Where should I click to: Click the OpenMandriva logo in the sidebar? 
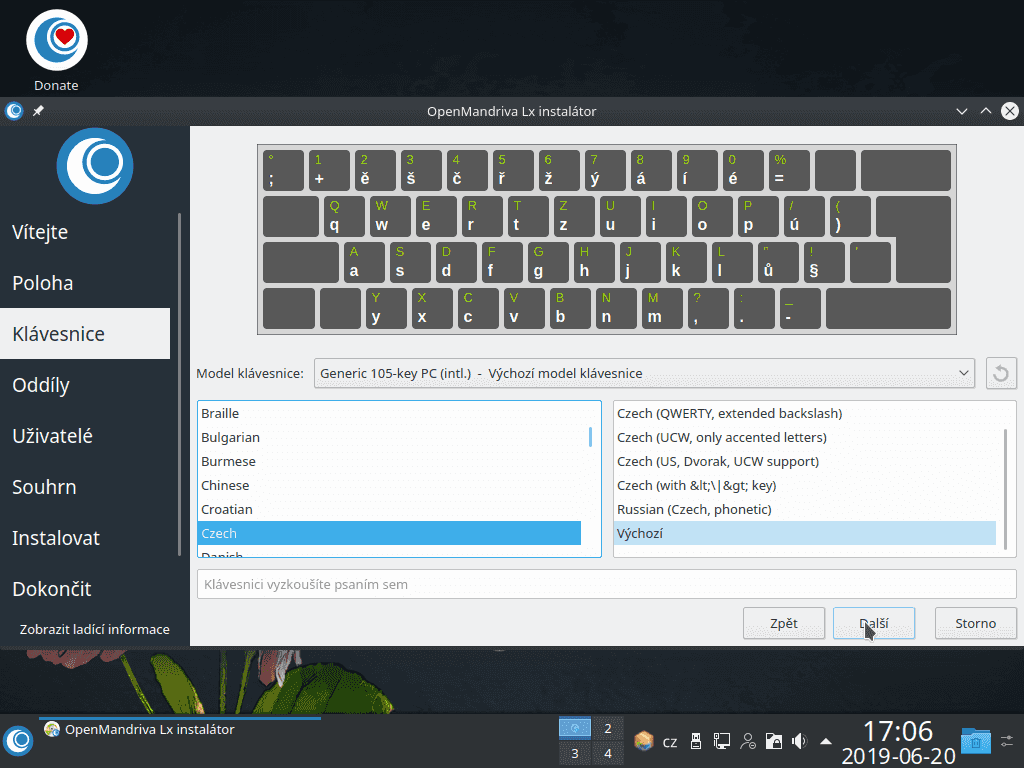pos(95,165)
